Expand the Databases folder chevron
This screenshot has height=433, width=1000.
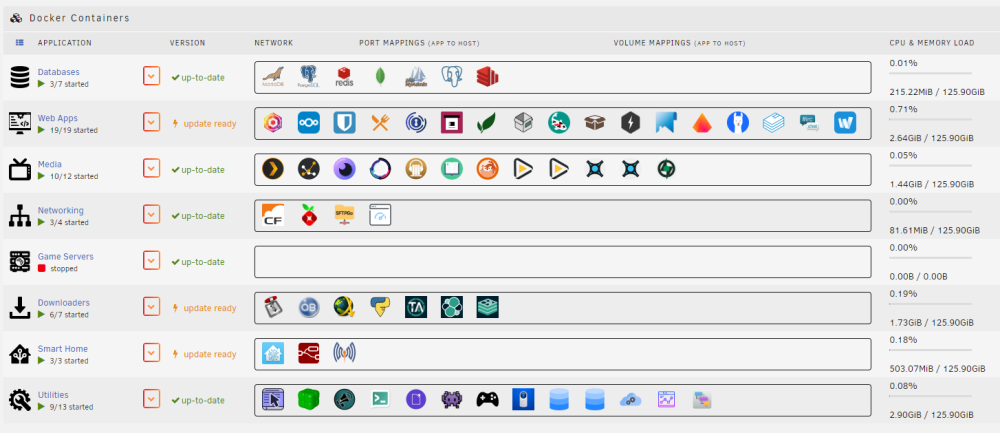151,77
